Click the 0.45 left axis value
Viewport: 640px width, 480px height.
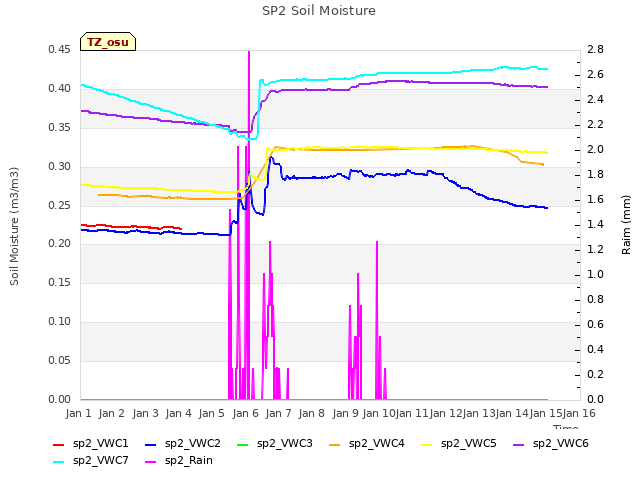pyautogui.click(x=60, y=49)
